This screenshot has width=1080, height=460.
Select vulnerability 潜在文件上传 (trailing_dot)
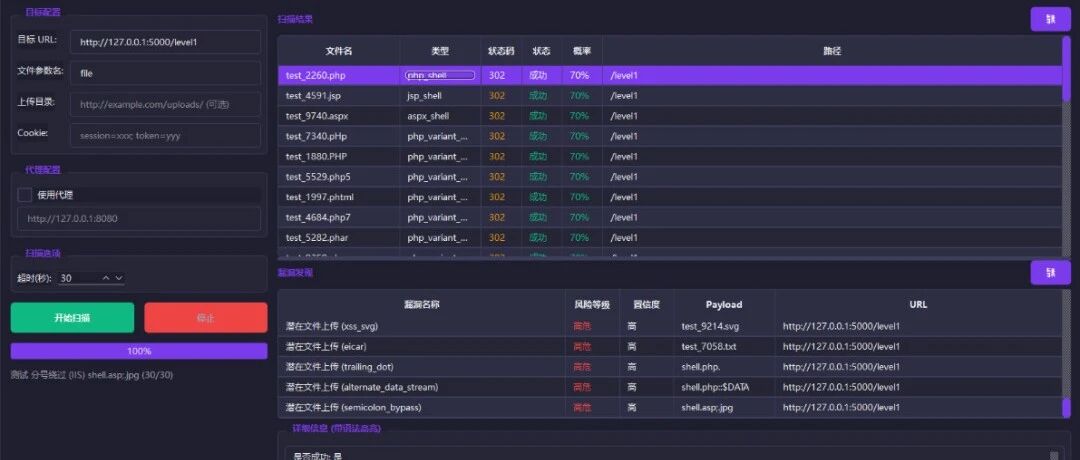click(340, 366)
